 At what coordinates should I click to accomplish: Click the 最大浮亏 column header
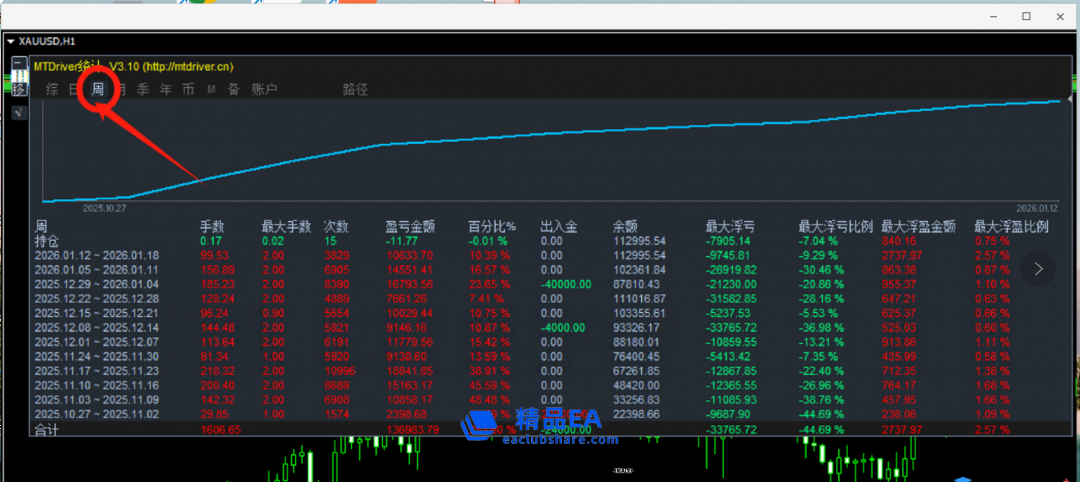[730, 227]
